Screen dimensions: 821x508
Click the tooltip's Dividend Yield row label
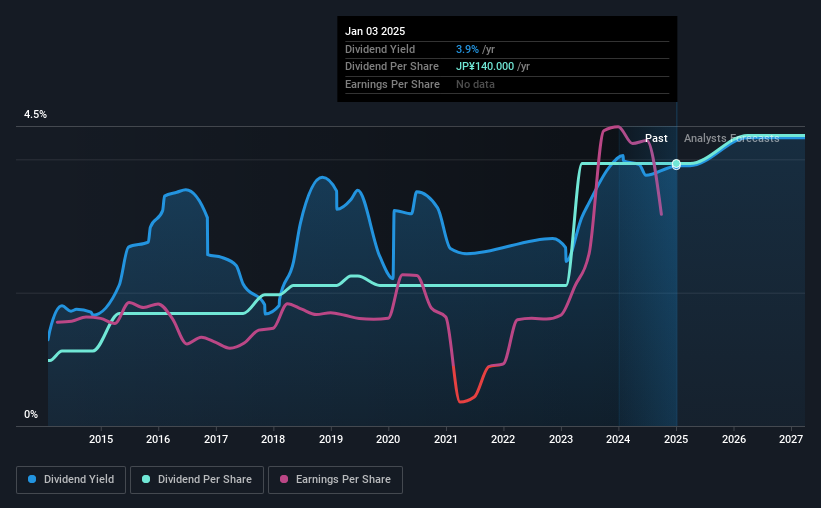coord(380,49)
